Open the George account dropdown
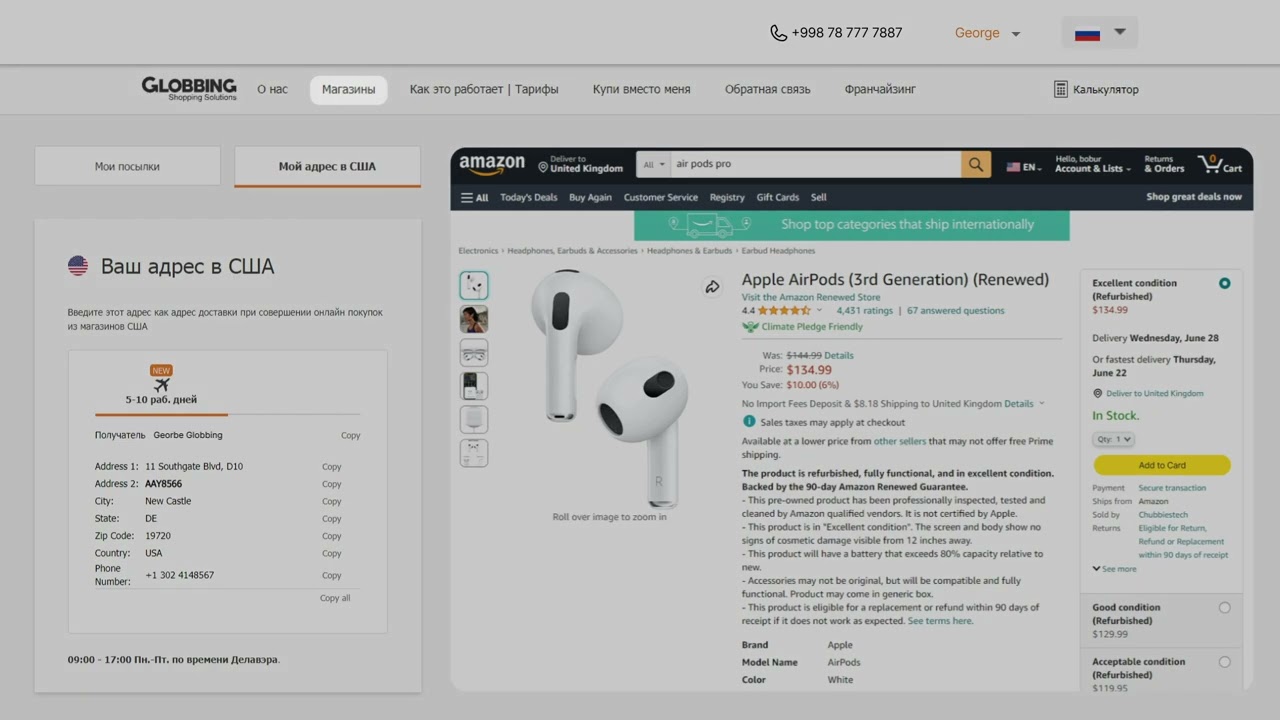1280x720 pixels. pyautogui.click(x=987, y=33)
